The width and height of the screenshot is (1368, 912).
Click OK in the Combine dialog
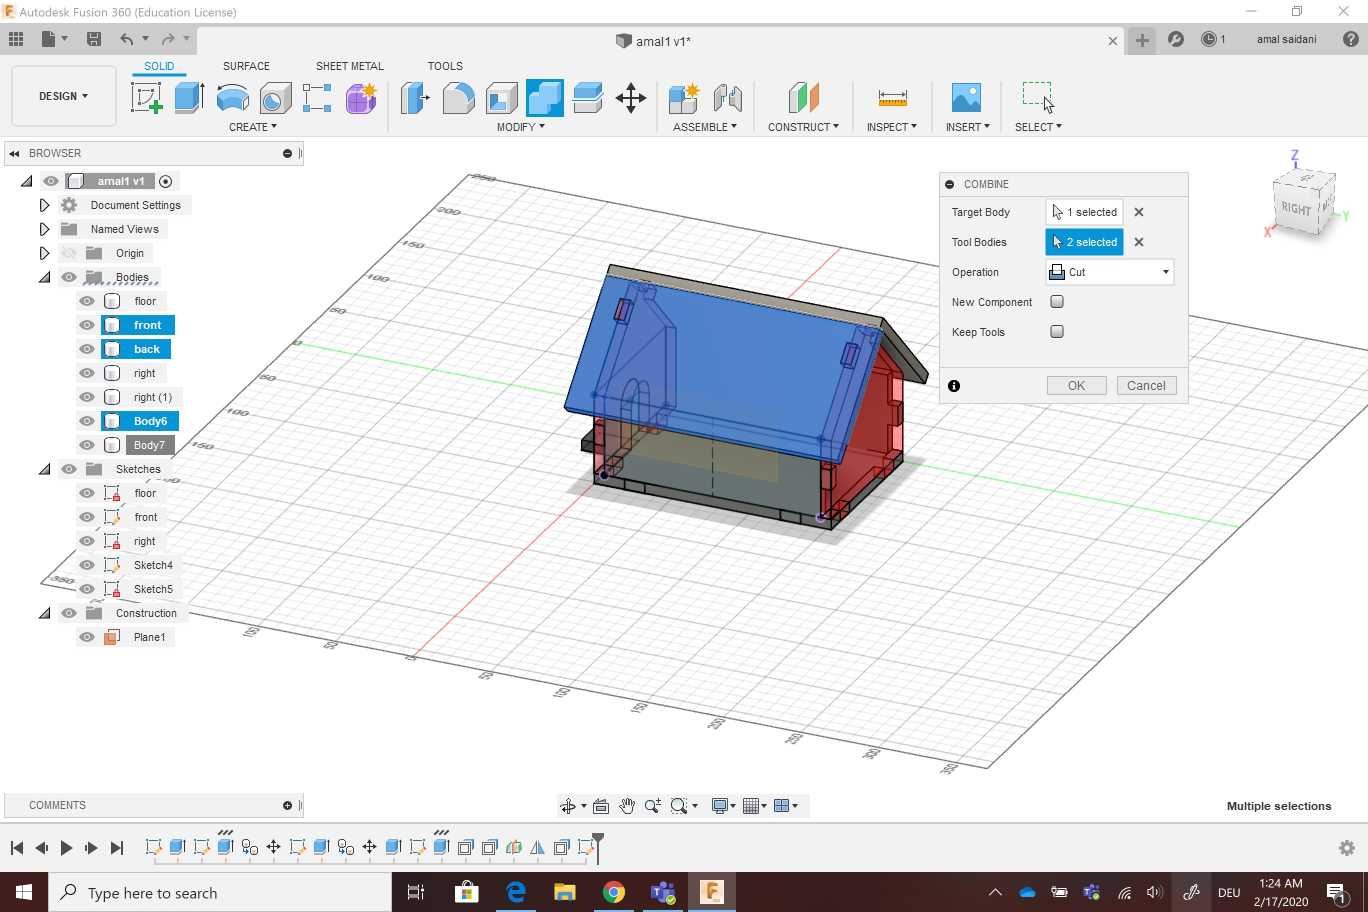point(1076,386)
